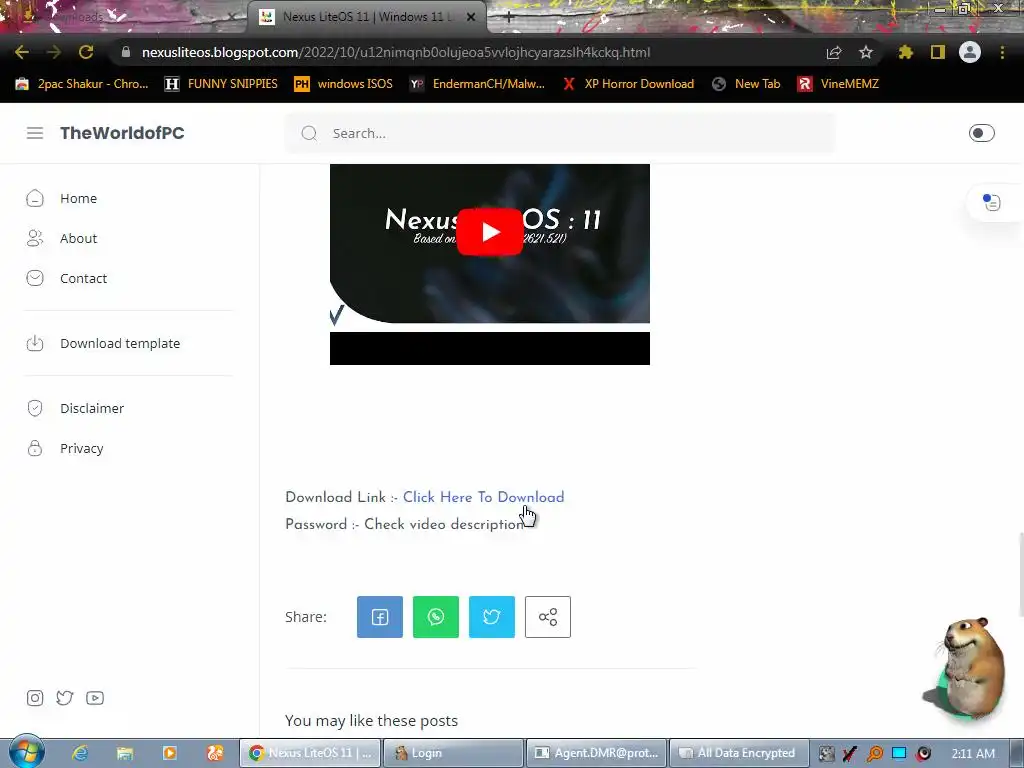Switch to the Login taskbar window
Image resolution: width=1024 pixels, height=768 pixels.
[x=453, y=753]
